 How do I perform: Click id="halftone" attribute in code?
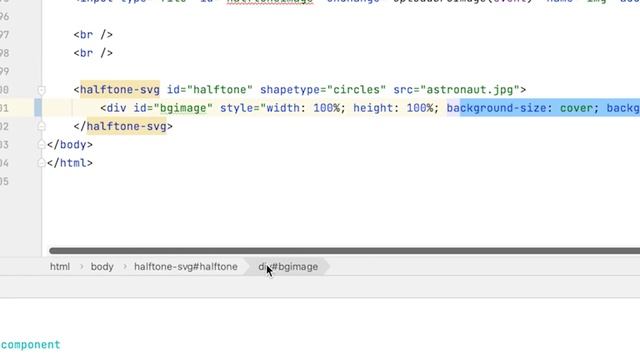210,90
